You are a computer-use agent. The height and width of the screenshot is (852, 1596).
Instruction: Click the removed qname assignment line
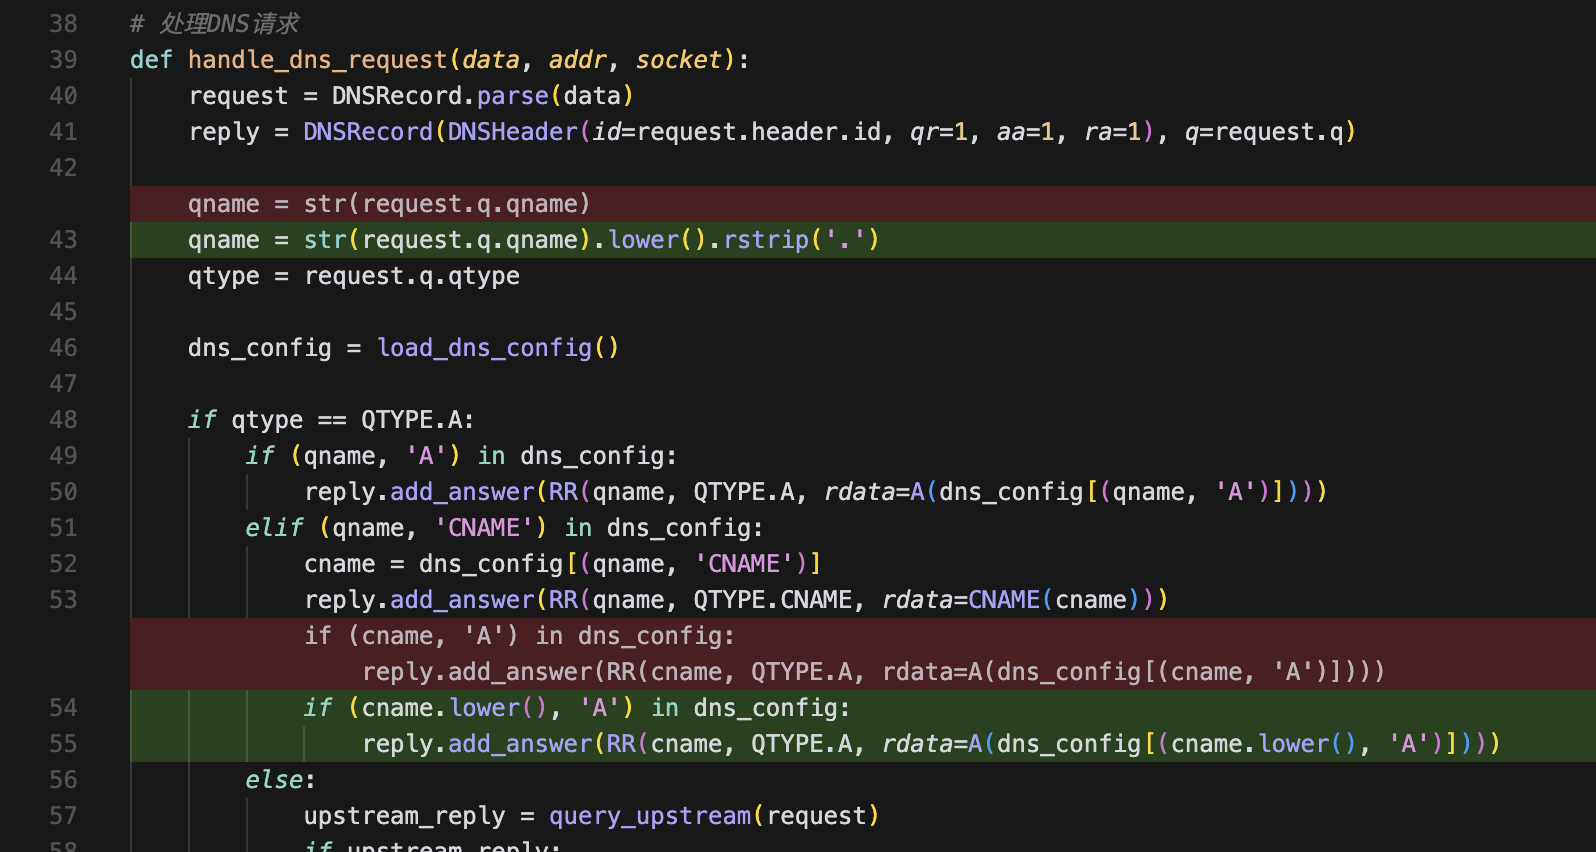point(389,204)
